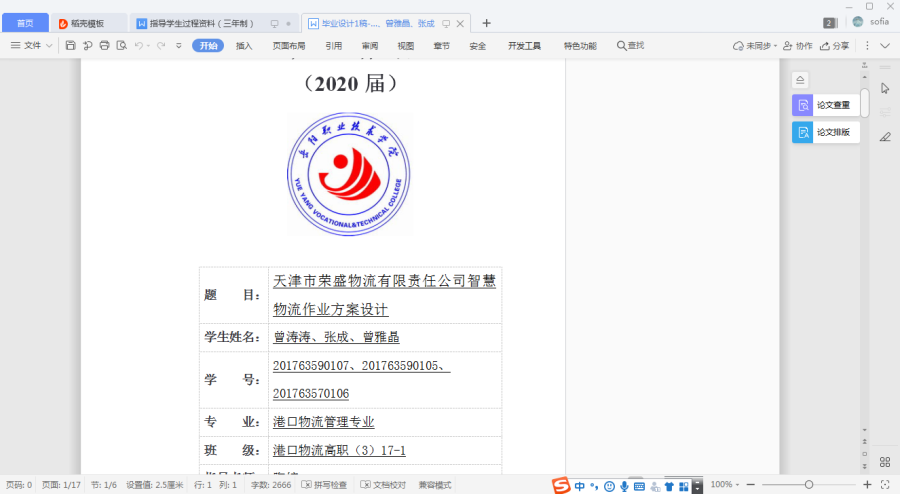Screen dimensions: 900x494
Task: Expand the quick access toolbar customize arrow
Action: (179, 45)
